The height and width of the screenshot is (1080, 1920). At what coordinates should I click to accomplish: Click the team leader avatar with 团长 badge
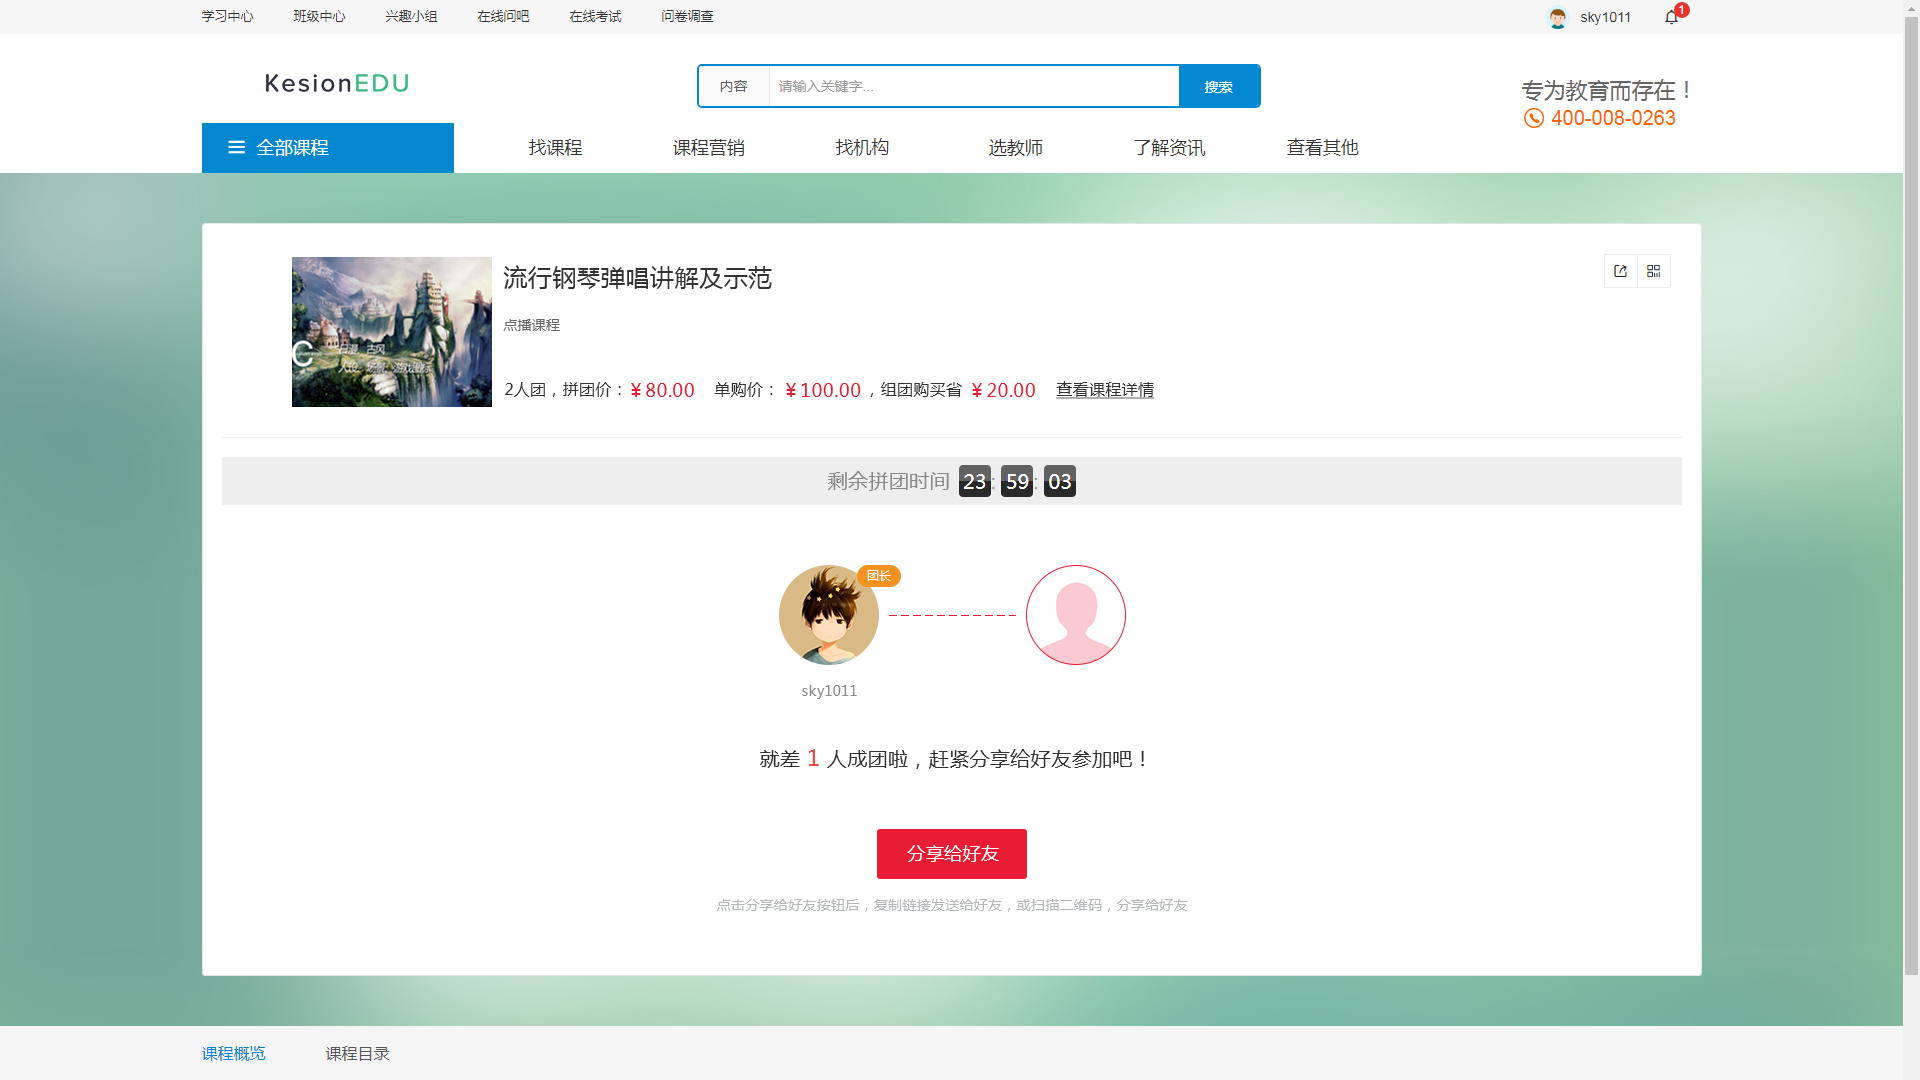coord(828,614)
